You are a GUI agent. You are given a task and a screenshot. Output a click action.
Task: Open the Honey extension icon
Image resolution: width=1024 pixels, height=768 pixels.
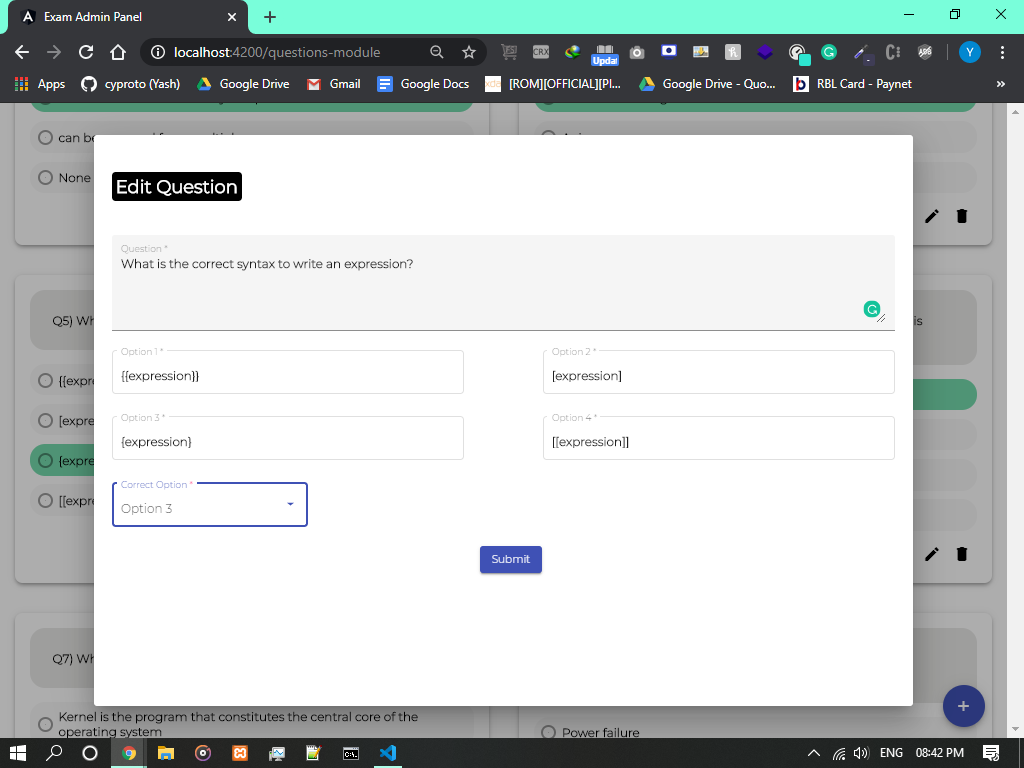pos(733,52)
